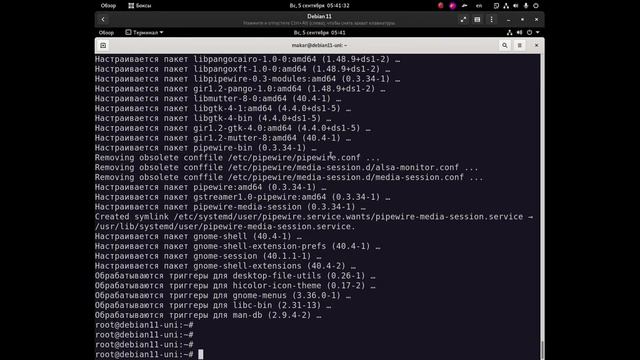
Task: Click the terminal cursor at last prompt
Action: 200,354
